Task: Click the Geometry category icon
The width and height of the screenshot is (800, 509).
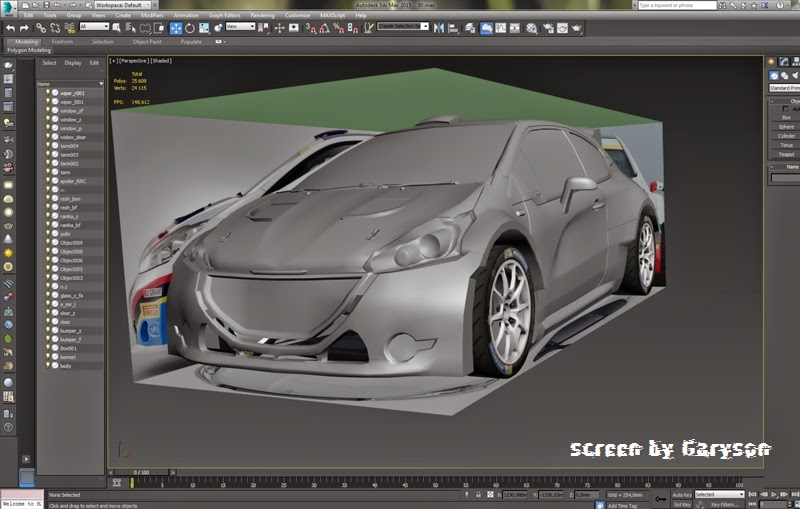Action: [772, 75]
